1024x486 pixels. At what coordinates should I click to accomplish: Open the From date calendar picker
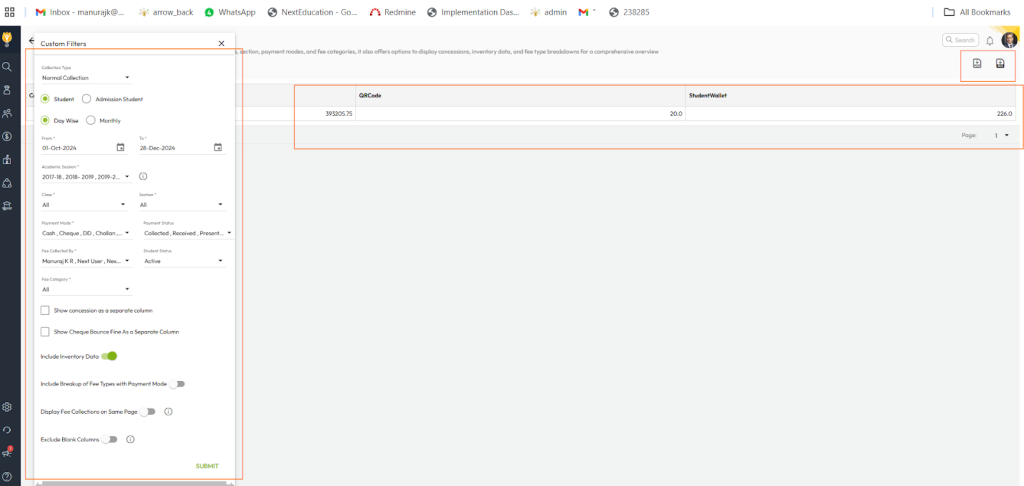click(x=121, y=147)
